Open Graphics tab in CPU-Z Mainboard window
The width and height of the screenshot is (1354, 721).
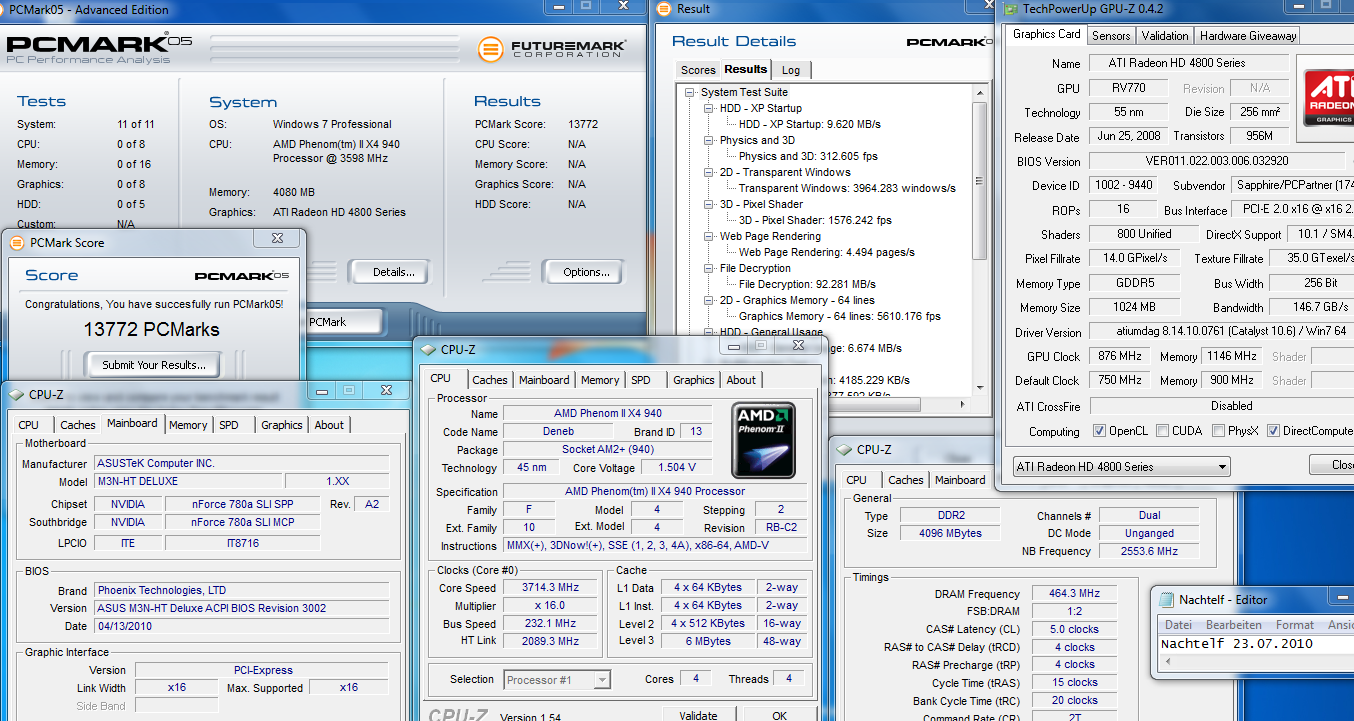pos(282,425)
